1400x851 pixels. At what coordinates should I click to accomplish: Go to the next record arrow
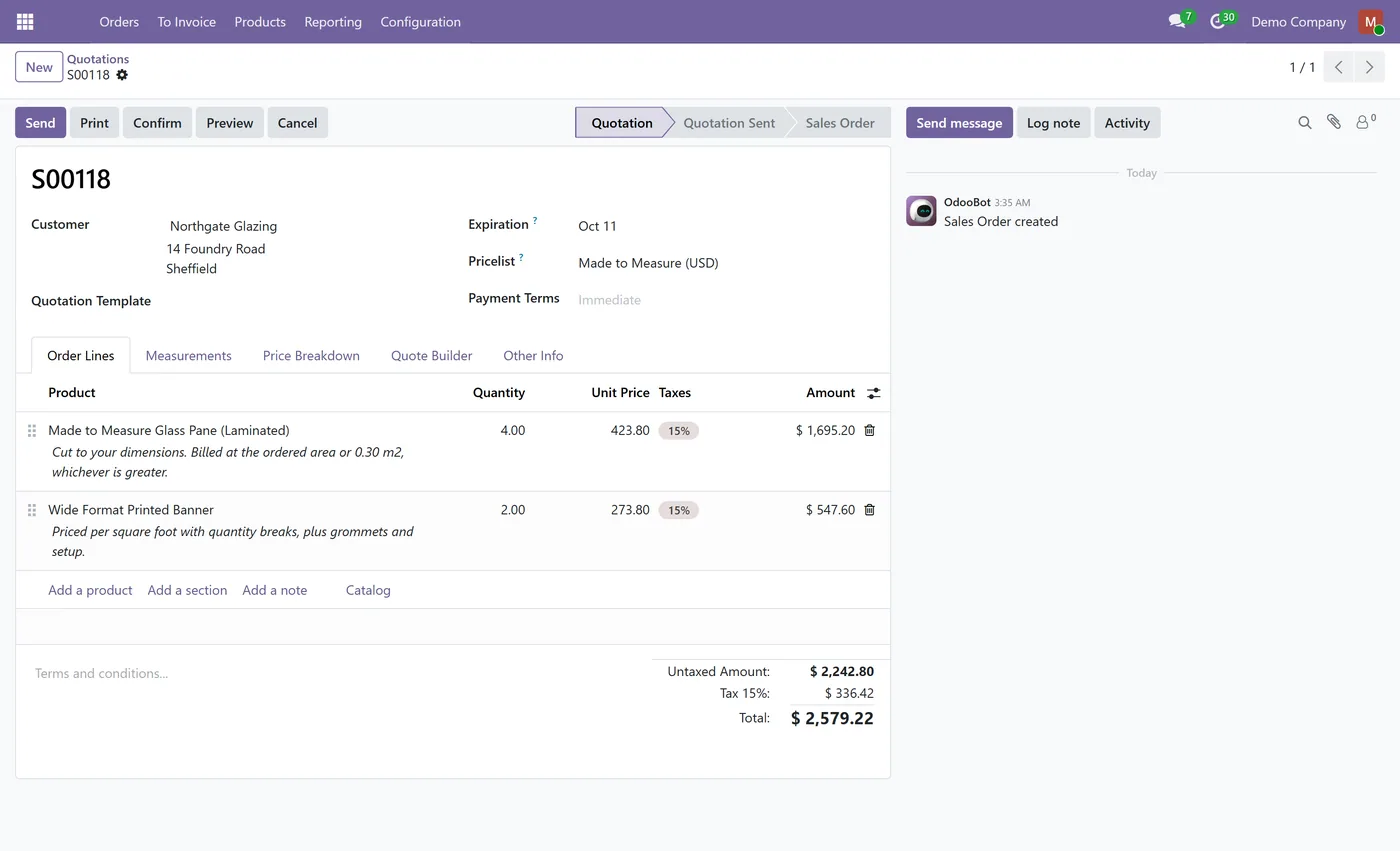coord(1369,67)
